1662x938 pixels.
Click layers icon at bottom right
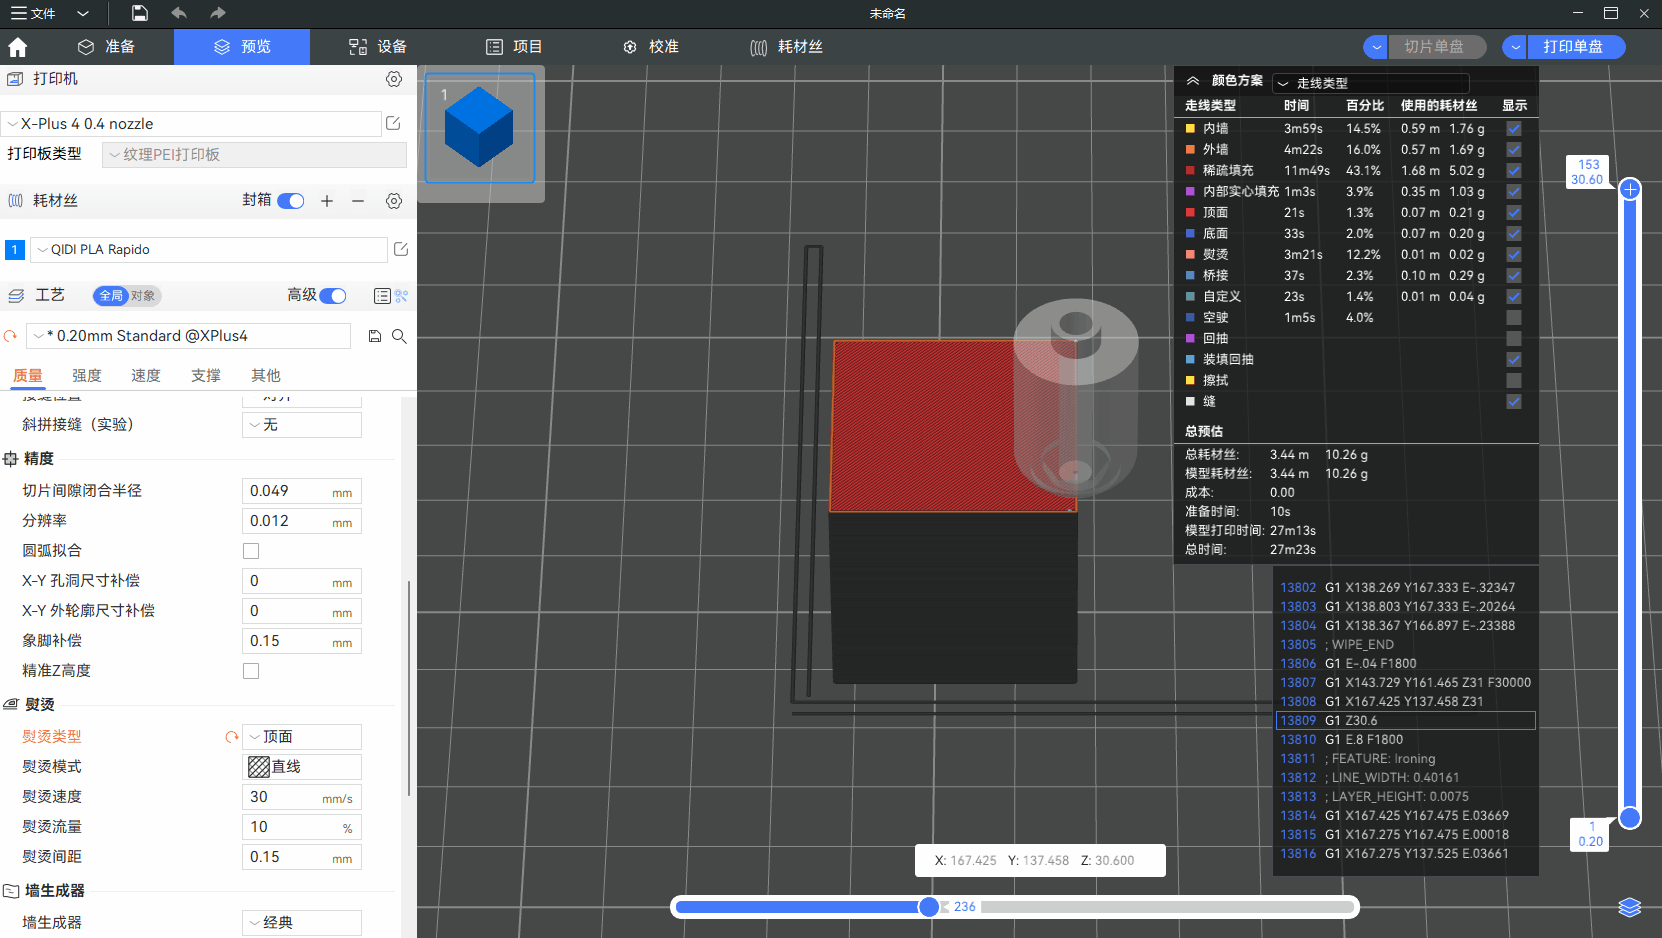tap(1630, 907)
